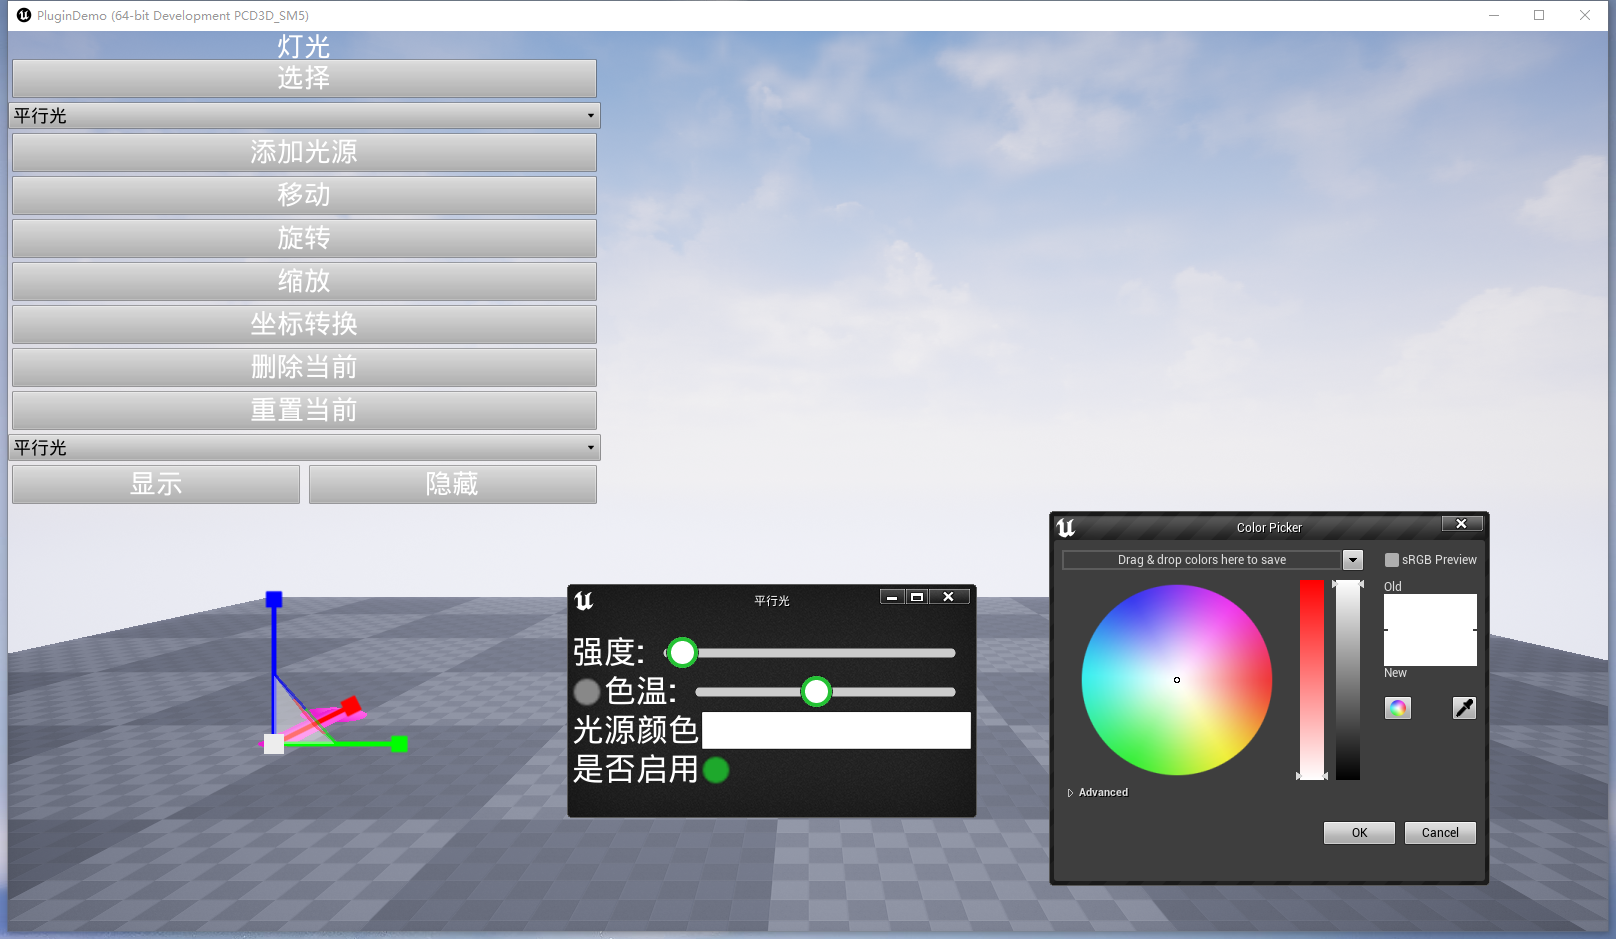Image resolution: width=1616 pixels, height=939 pixels.
Task: Click 旋转 to rotate the light
Action: [303, 238]
